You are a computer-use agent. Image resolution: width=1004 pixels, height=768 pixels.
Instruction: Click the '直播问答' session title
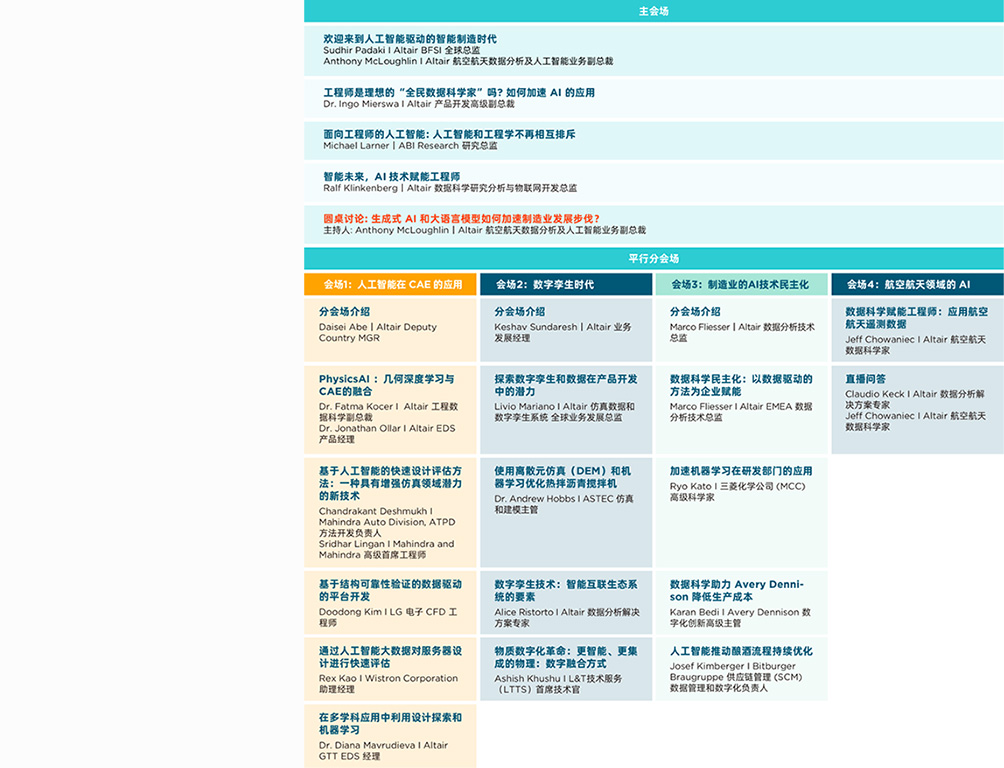866,379
